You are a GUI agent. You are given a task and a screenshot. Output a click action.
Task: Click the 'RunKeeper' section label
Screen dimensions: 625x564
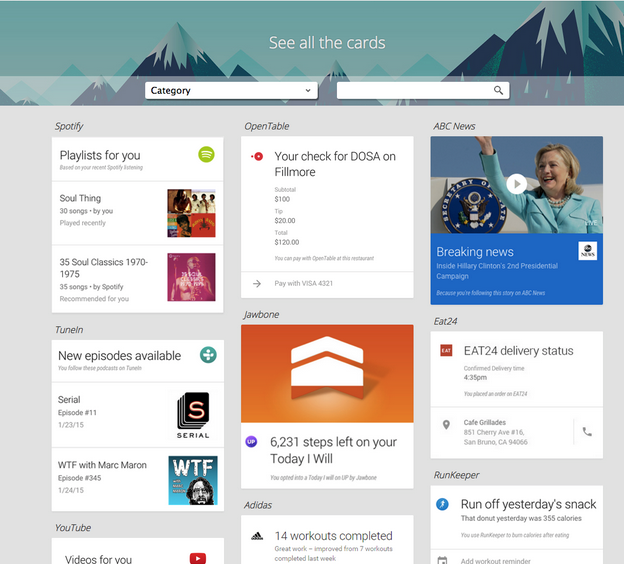[456, 475]
